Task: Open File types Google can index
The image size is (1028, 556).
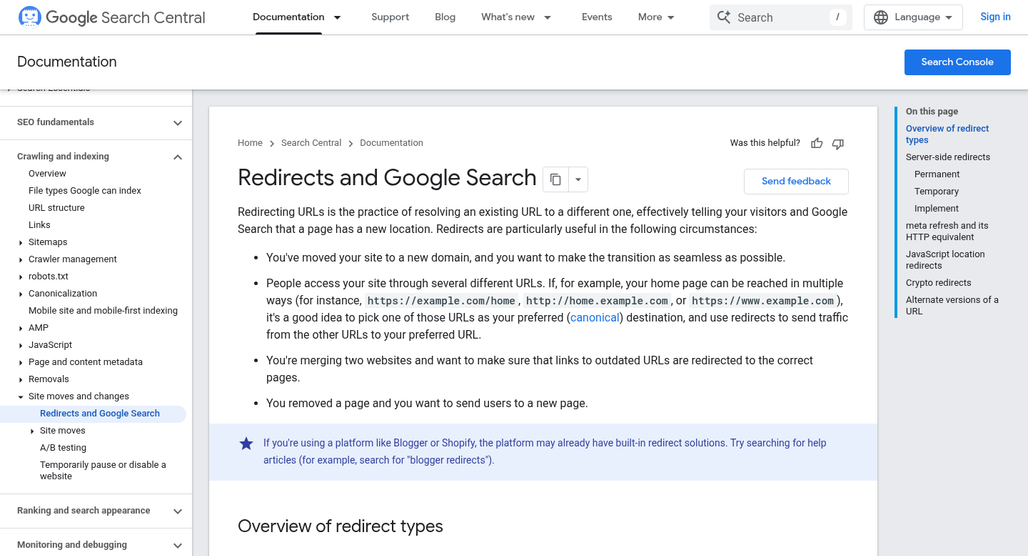Action: [85, 191]
